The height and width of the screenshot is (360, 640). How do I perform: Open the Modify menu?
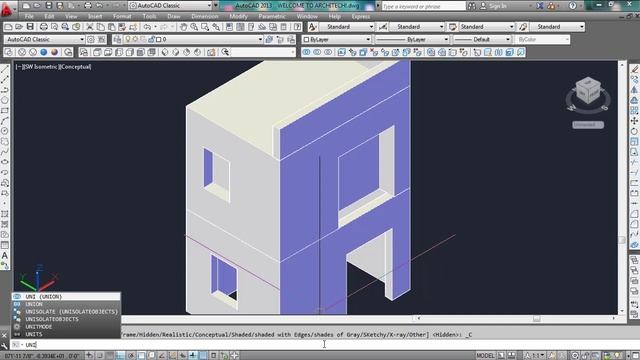[238, 16]
